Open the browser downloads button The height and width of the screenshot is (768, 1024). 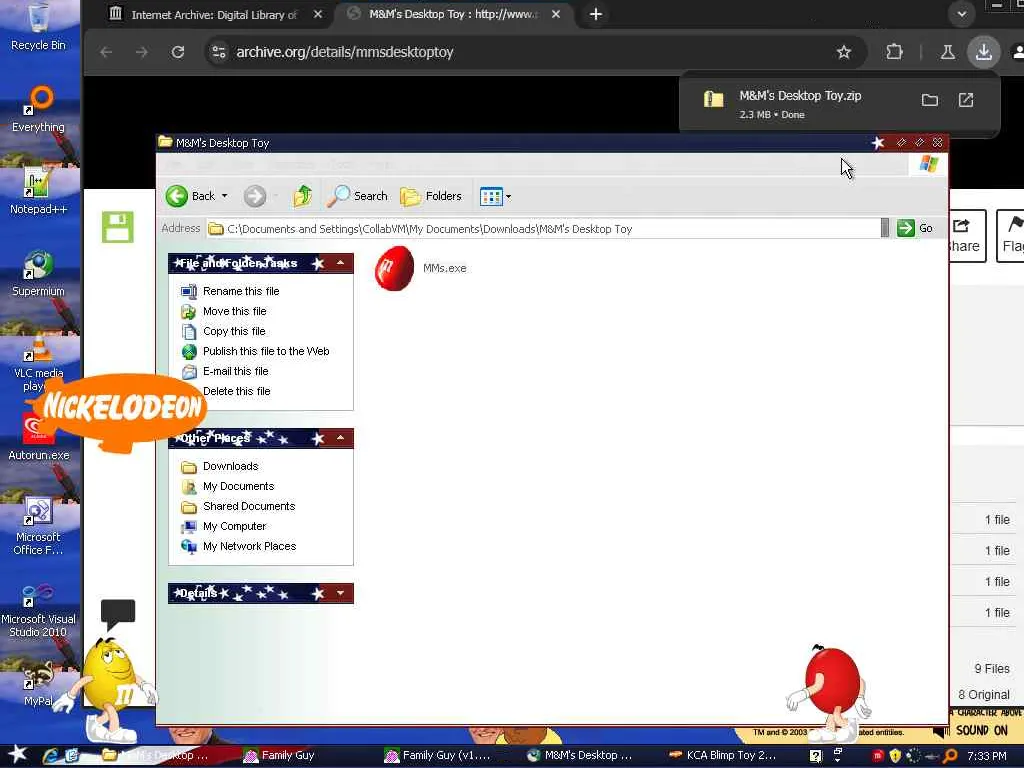[984, 52]
